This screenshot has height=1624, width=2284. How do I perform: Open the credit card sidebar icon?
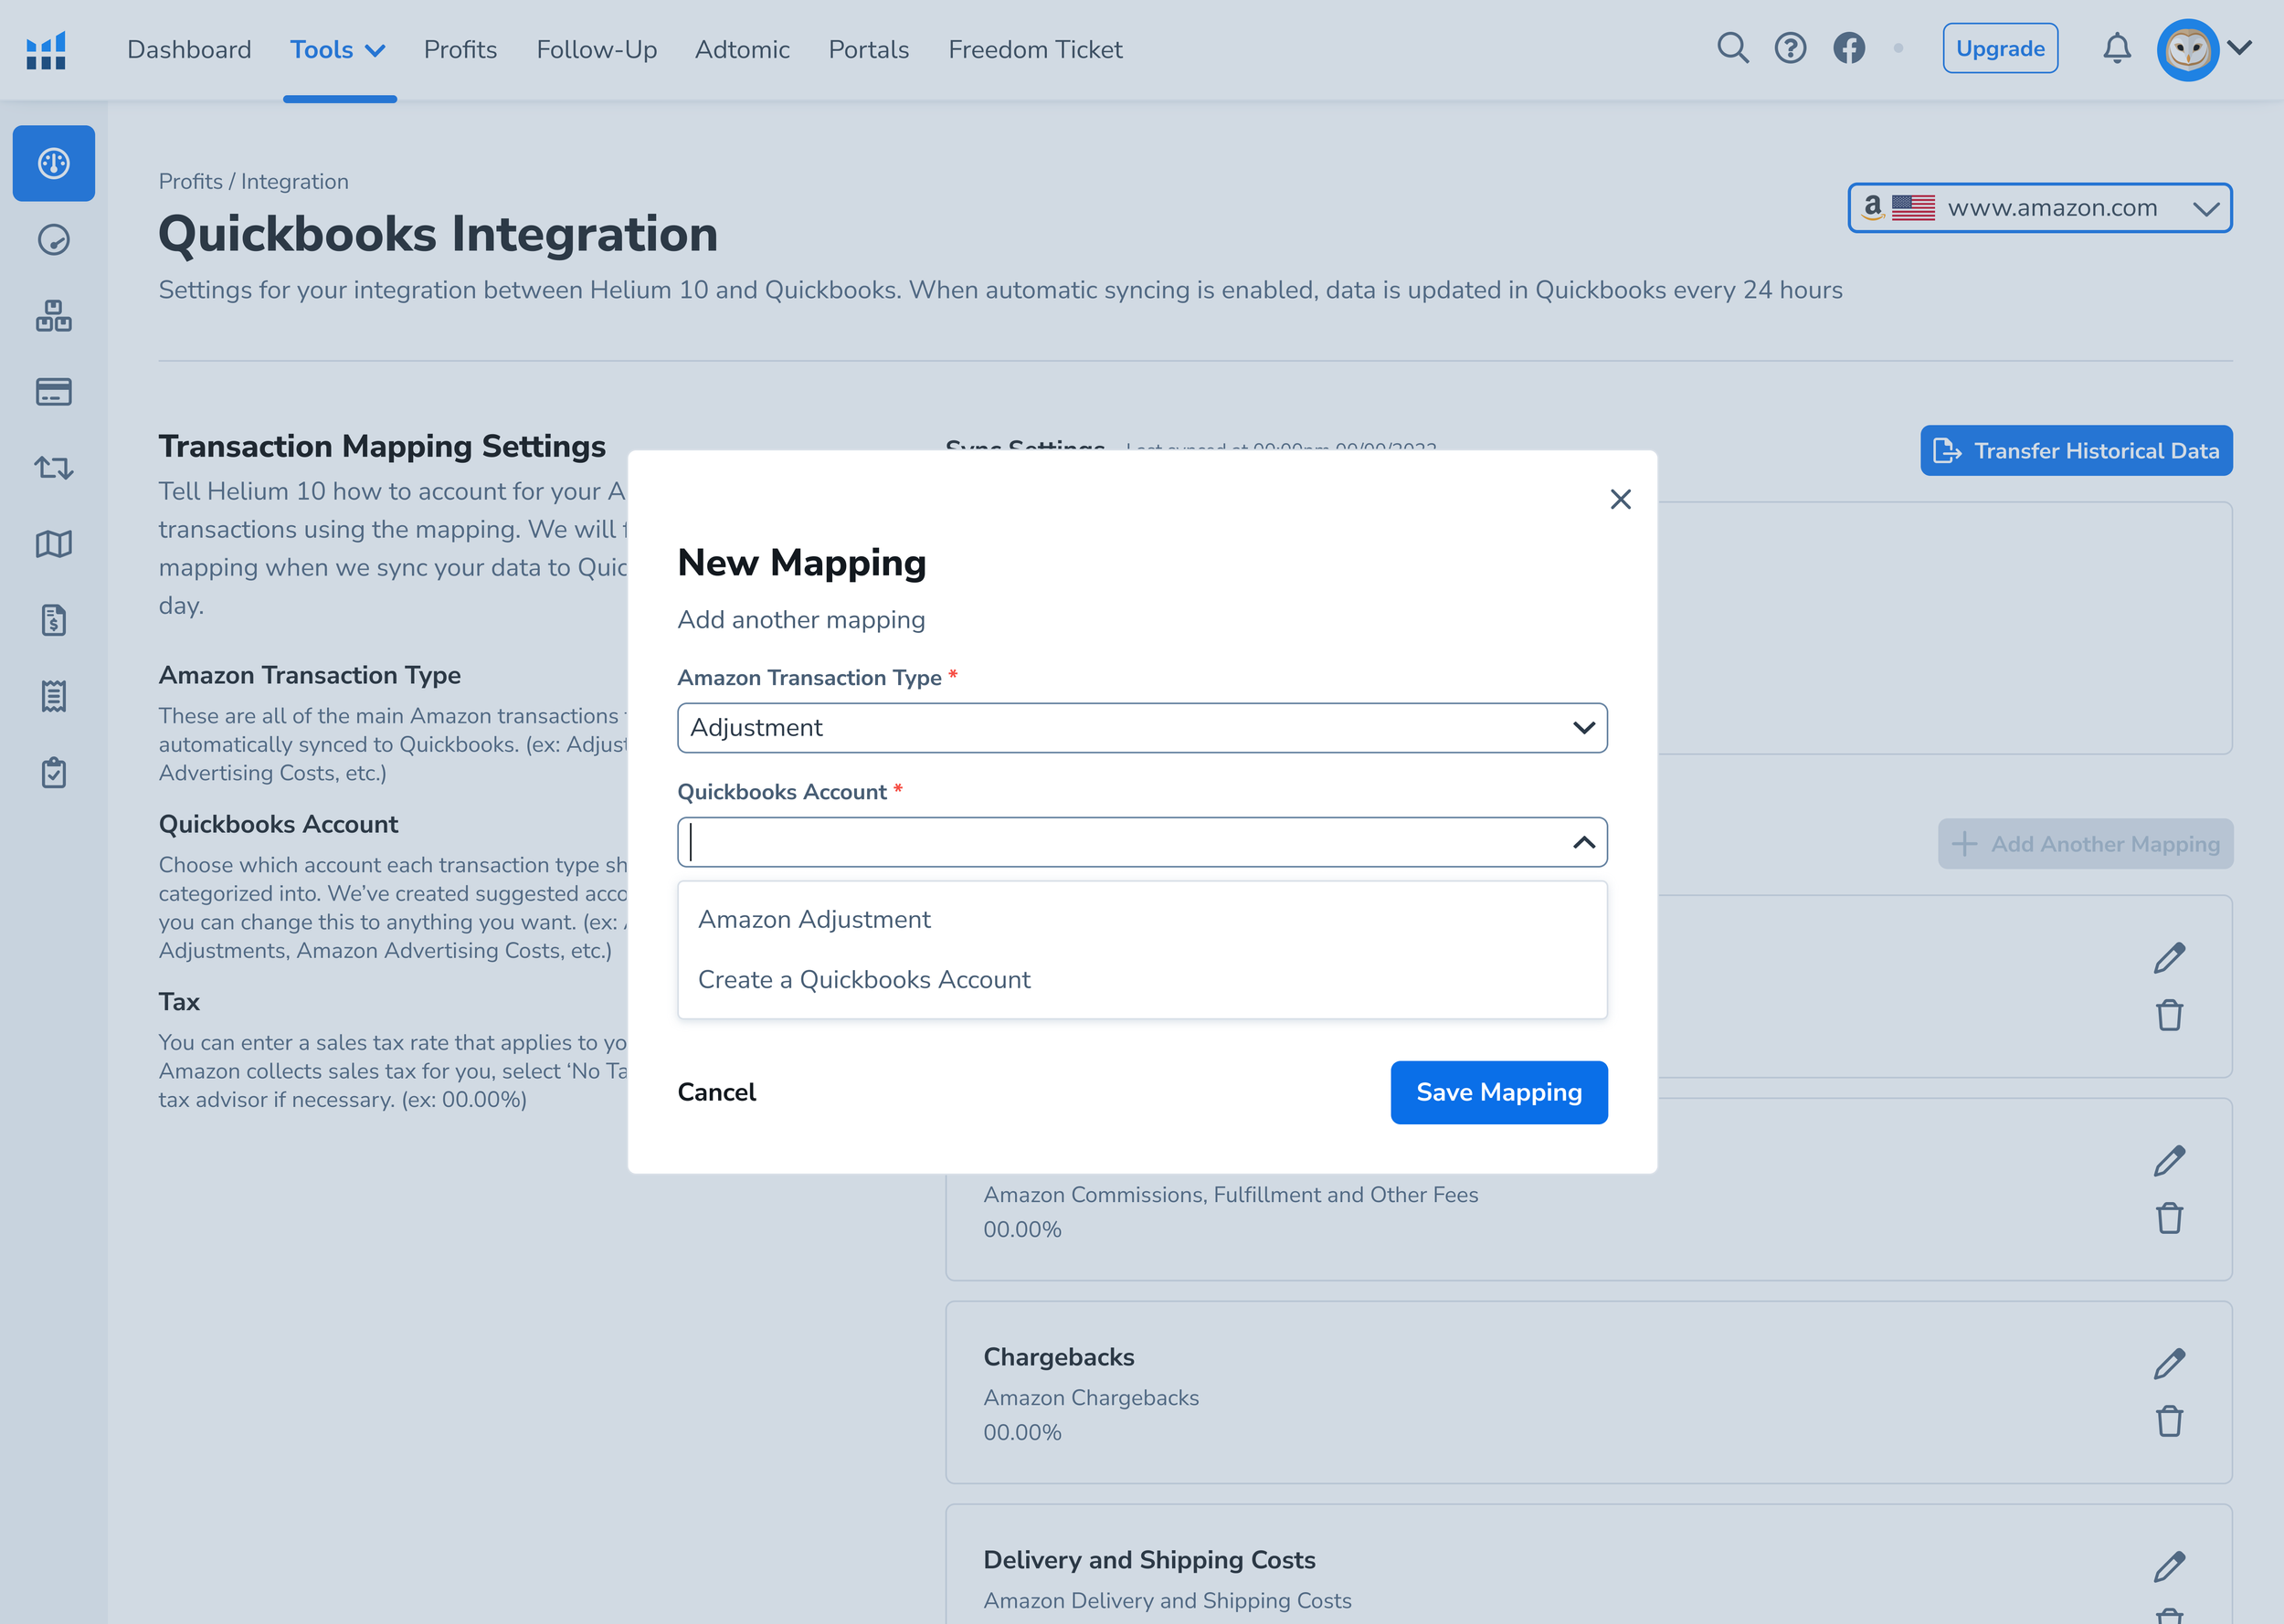coord(54,392)
